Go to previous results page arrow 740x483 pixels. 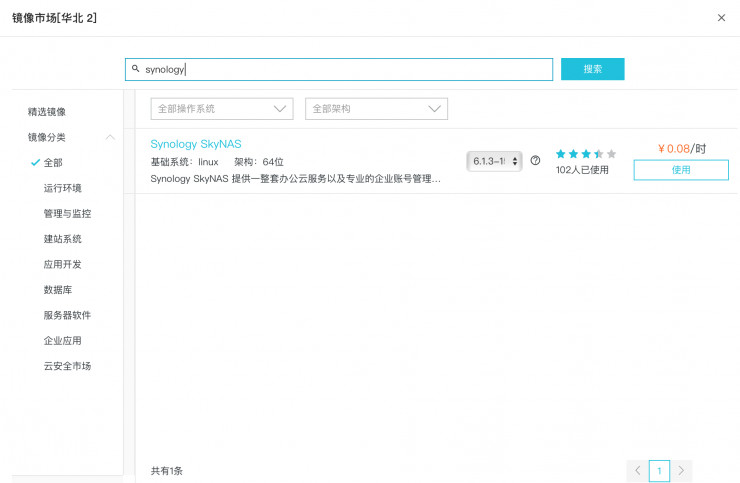638,470
